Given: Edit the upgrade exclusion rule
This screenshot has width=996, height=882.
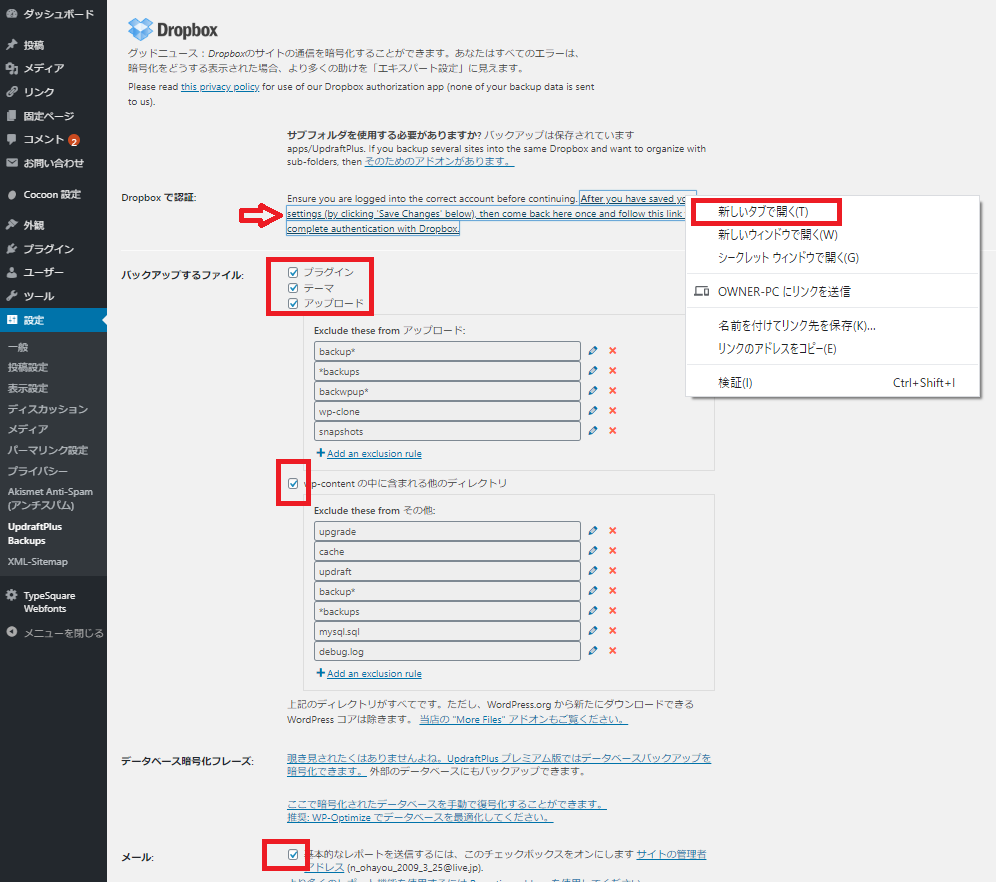Looking at the screenshot, I should 593,530.
